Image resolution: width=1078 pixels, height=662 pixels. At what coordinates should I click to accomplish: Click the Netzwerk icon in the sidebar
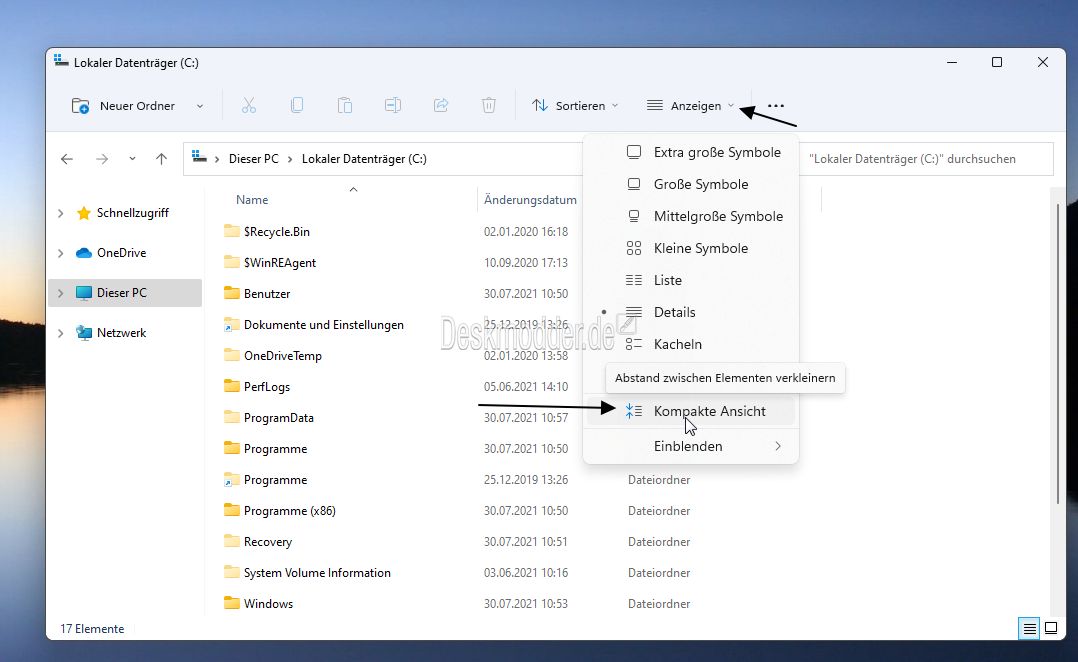(x=84, y=333)
